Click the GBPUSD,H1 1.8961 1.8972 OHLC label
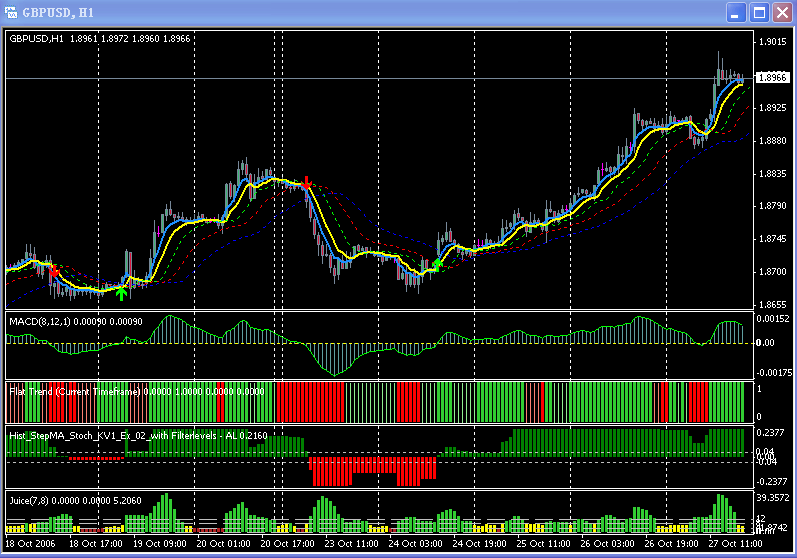This screenshot has width=797, height=558. 100,39
